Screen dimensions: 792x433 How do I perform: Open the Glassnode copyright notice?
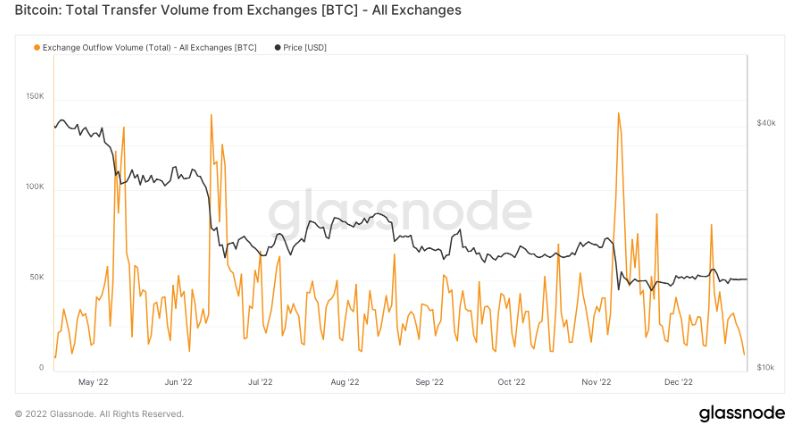pos(99,414)
